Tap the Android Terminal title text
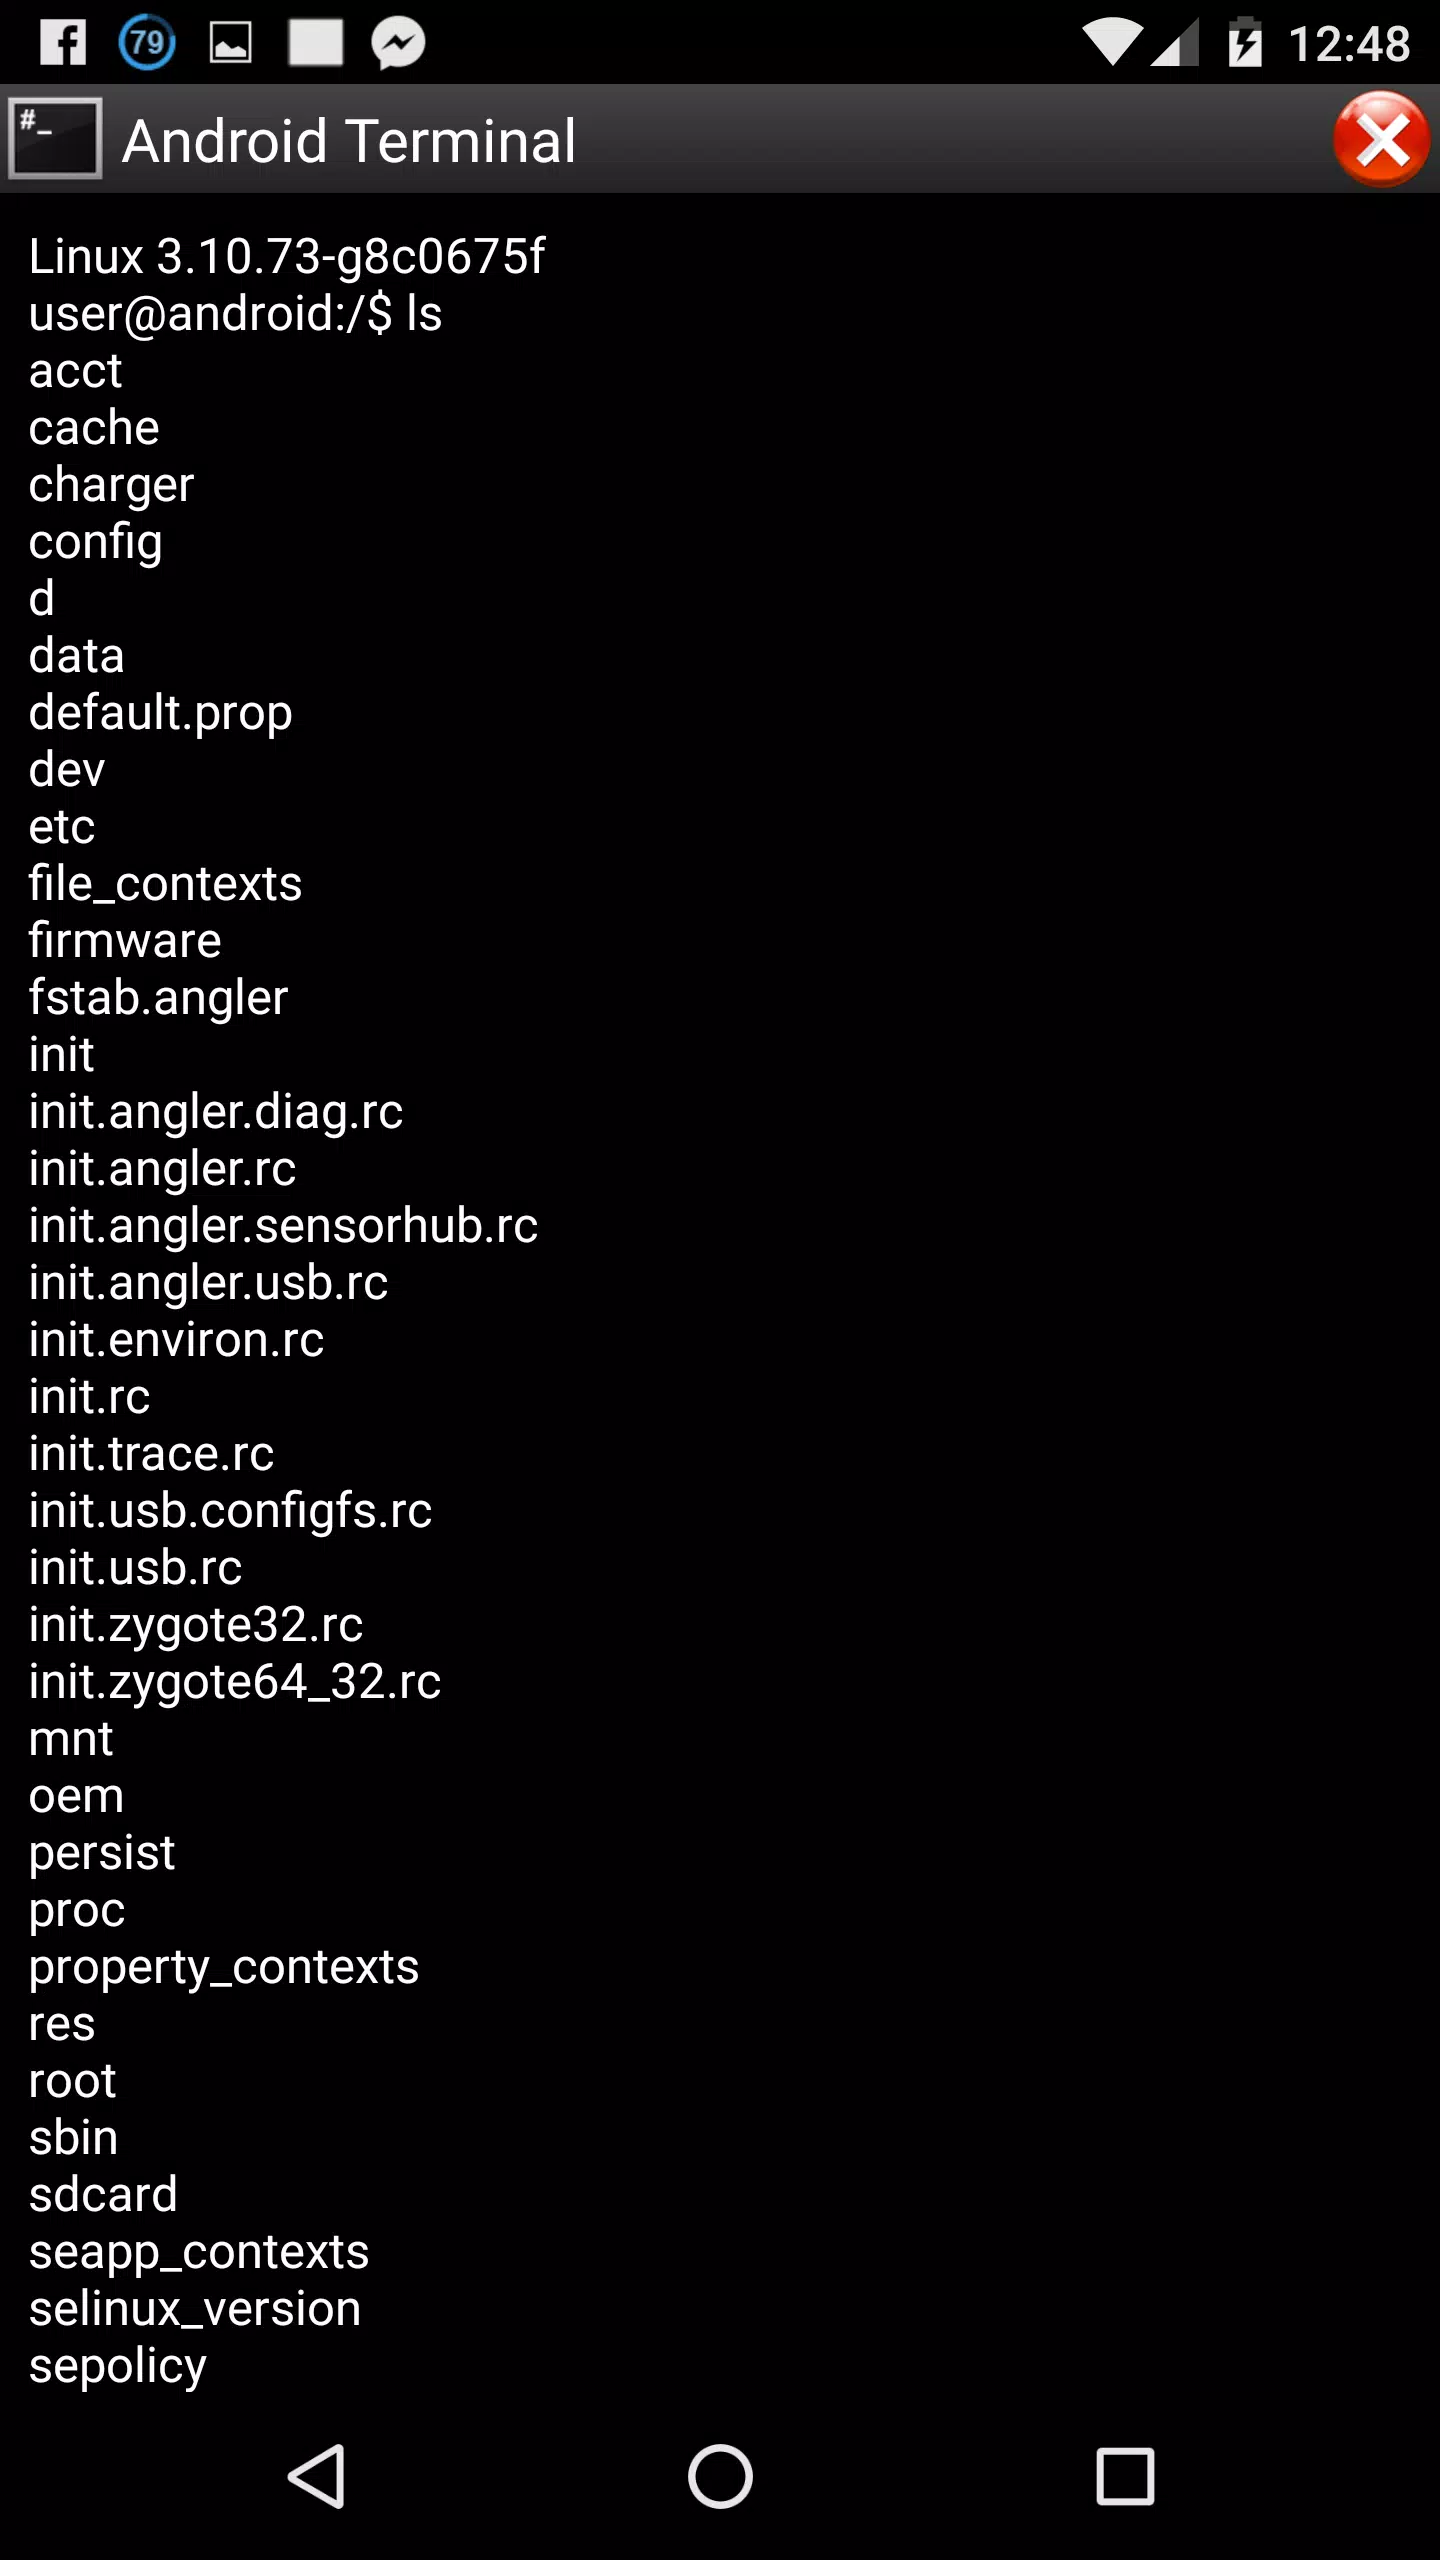 coord(349,140)
